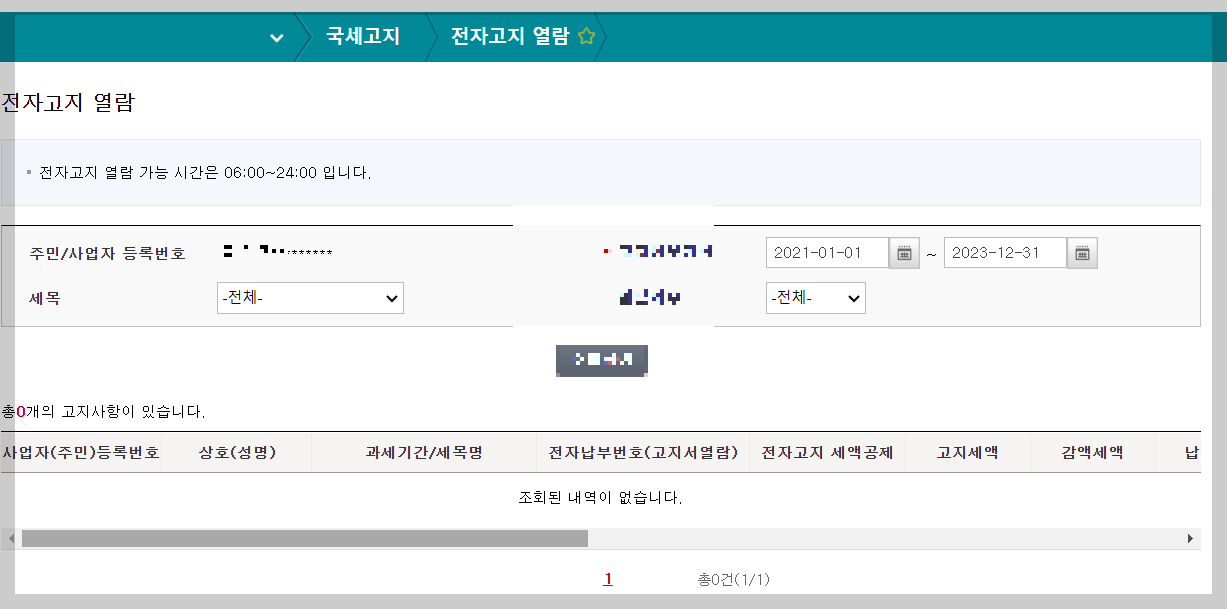Open the right-side -전체- dropdown

pos(815,297)
